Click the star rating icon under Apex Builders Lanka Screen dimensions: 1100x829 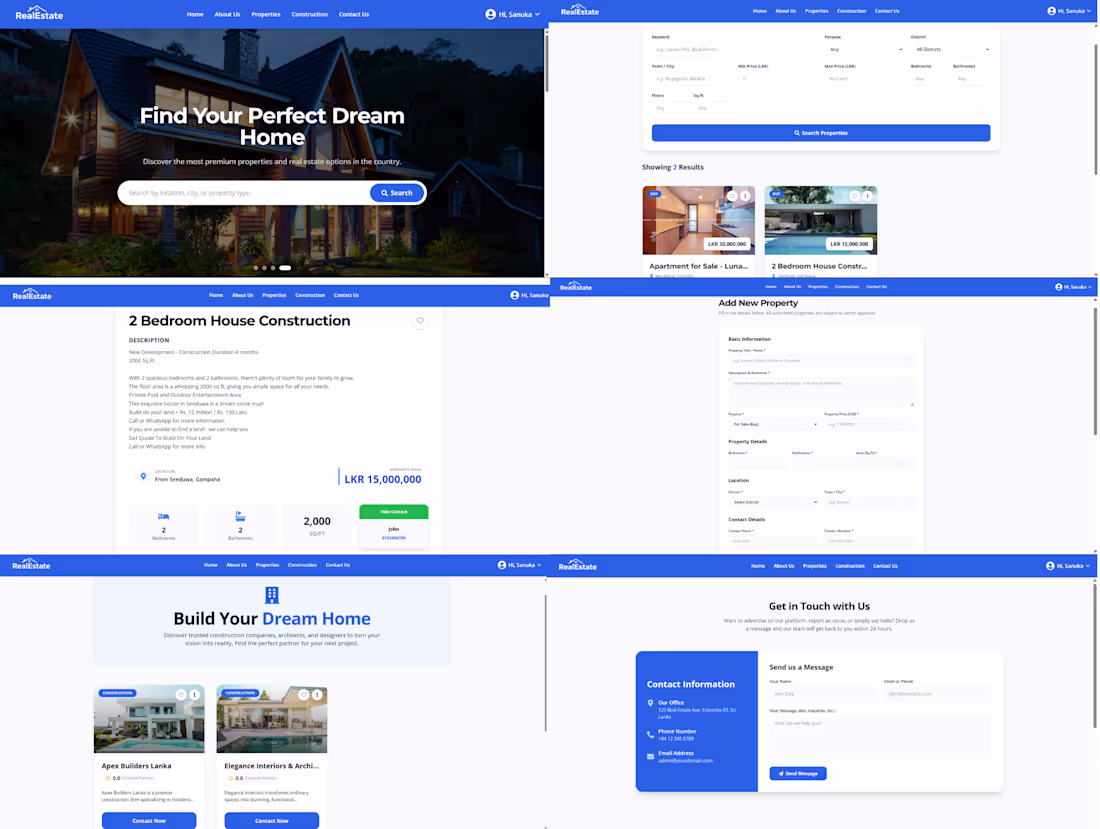pyautogui.click(x=108, y=778)
